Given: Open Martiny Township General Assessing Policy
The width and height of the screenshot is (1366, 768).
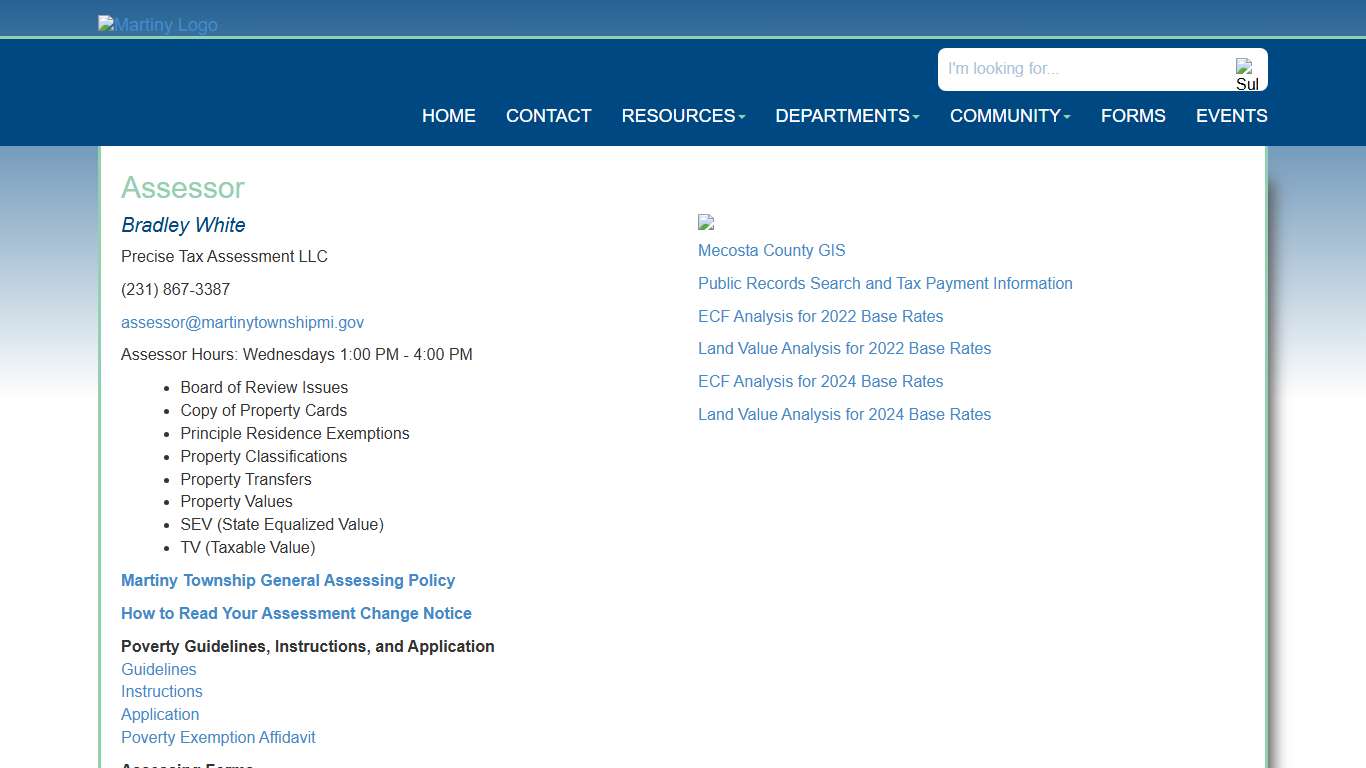Looking at the screenshot, I should [288, 581].
